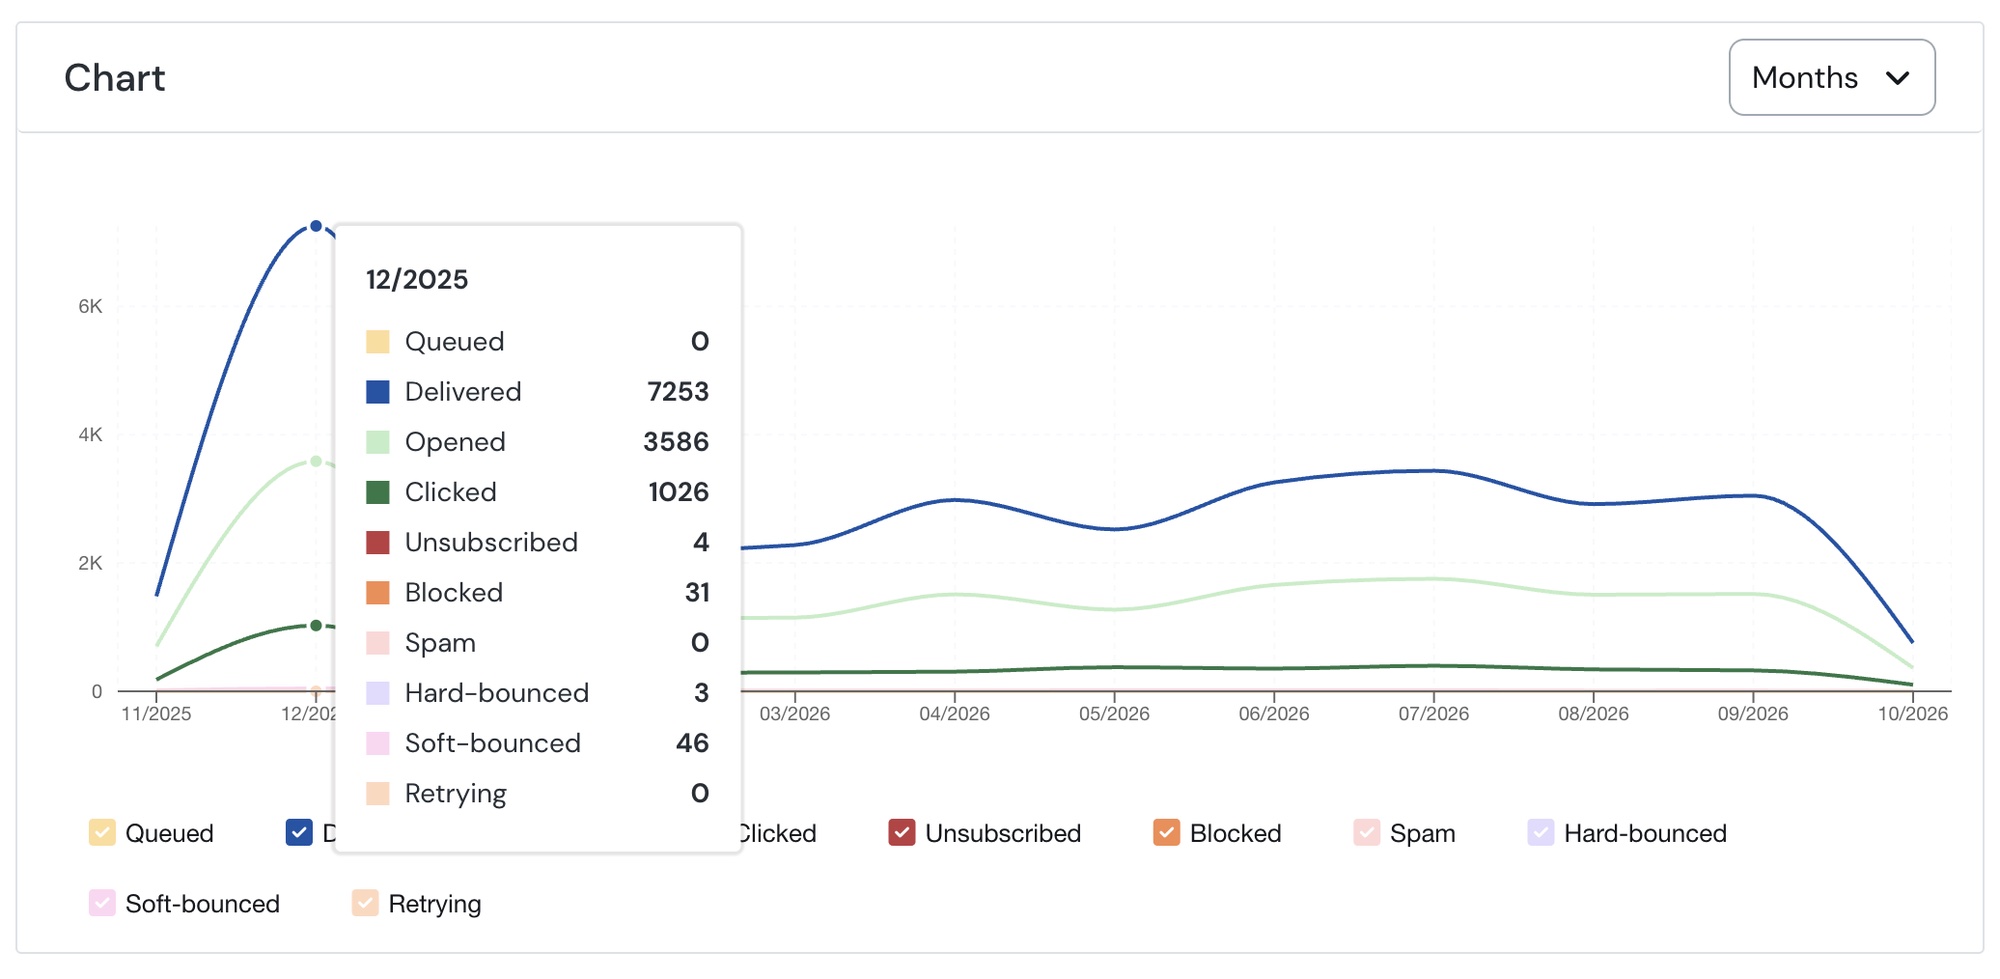
Task: Click the Blocked color swatch in tooltip
Action: [x=378, y=593]
